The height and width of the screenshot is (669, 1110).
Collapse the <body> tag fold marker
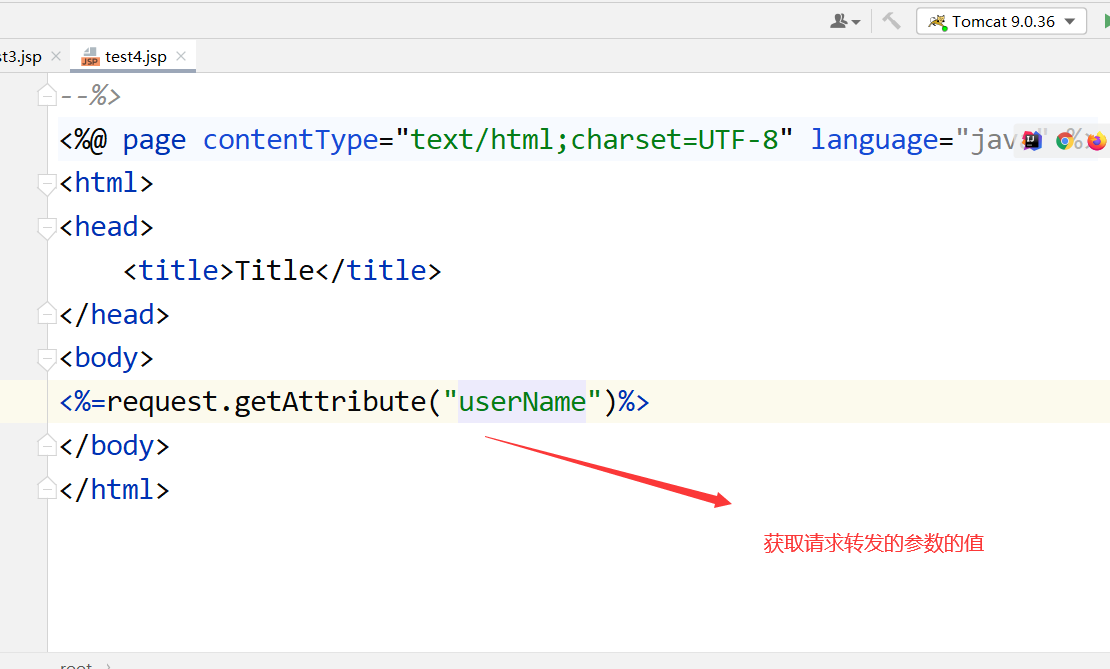tap(47, 359)
